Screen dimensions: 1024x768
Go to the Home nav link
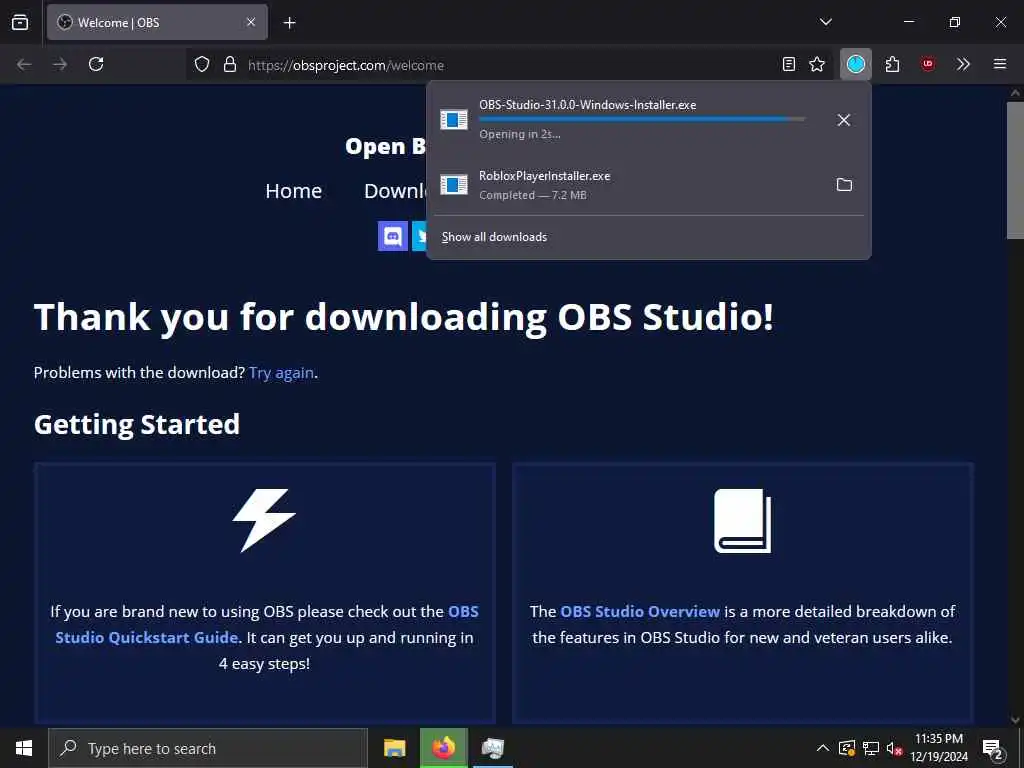tap(293, 191)
